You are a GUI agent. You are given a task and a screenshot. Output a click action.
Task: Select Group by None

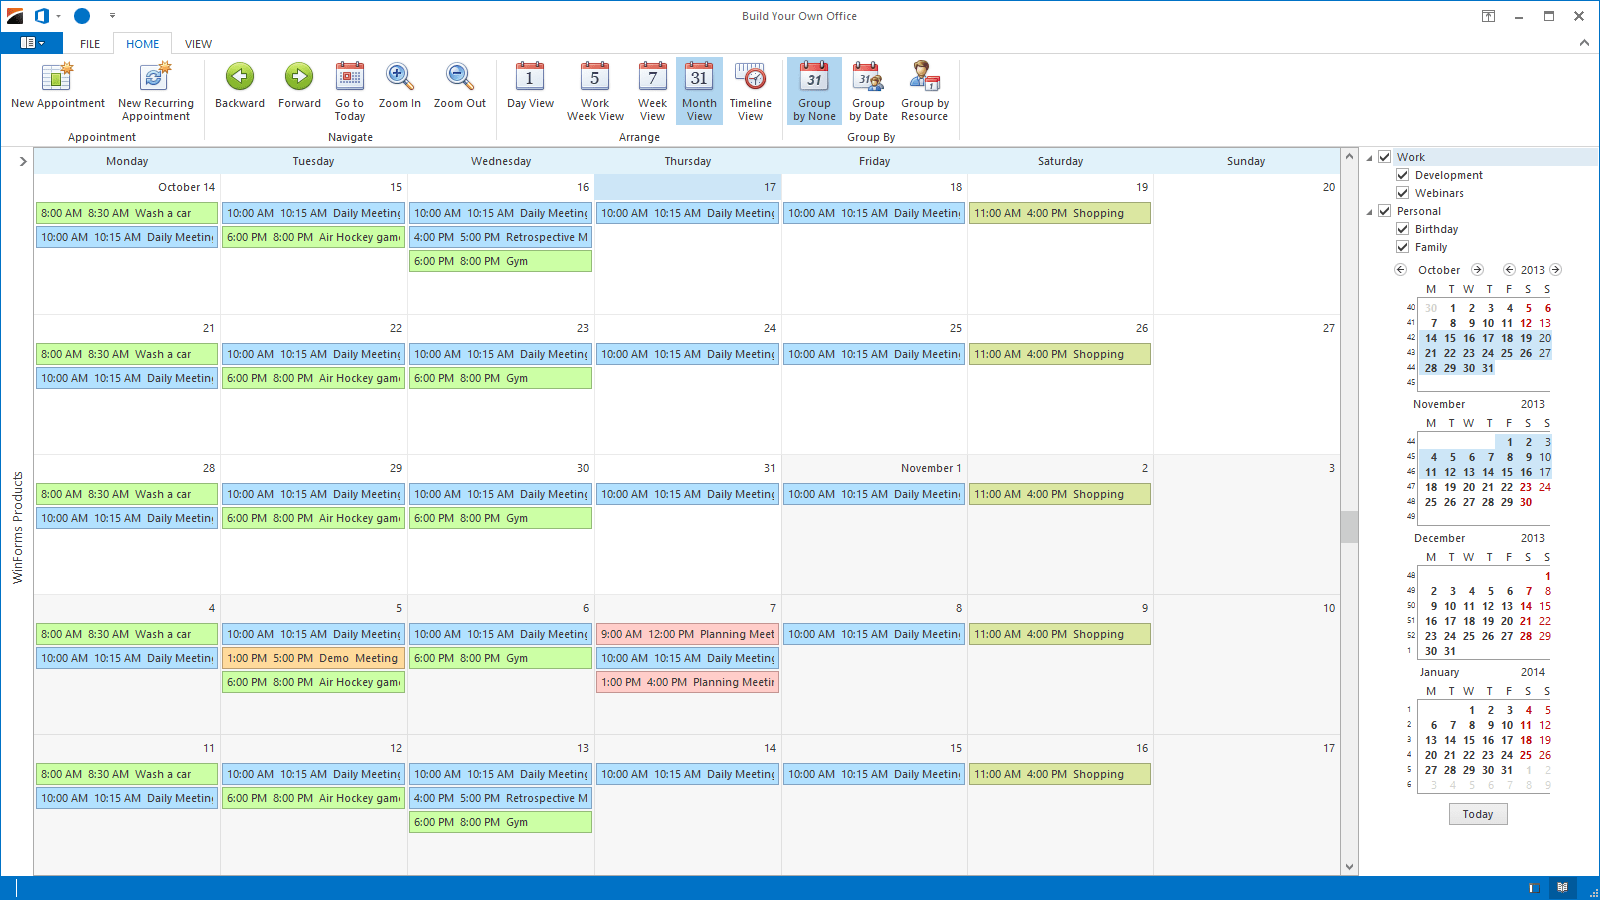tap(814, 91)
